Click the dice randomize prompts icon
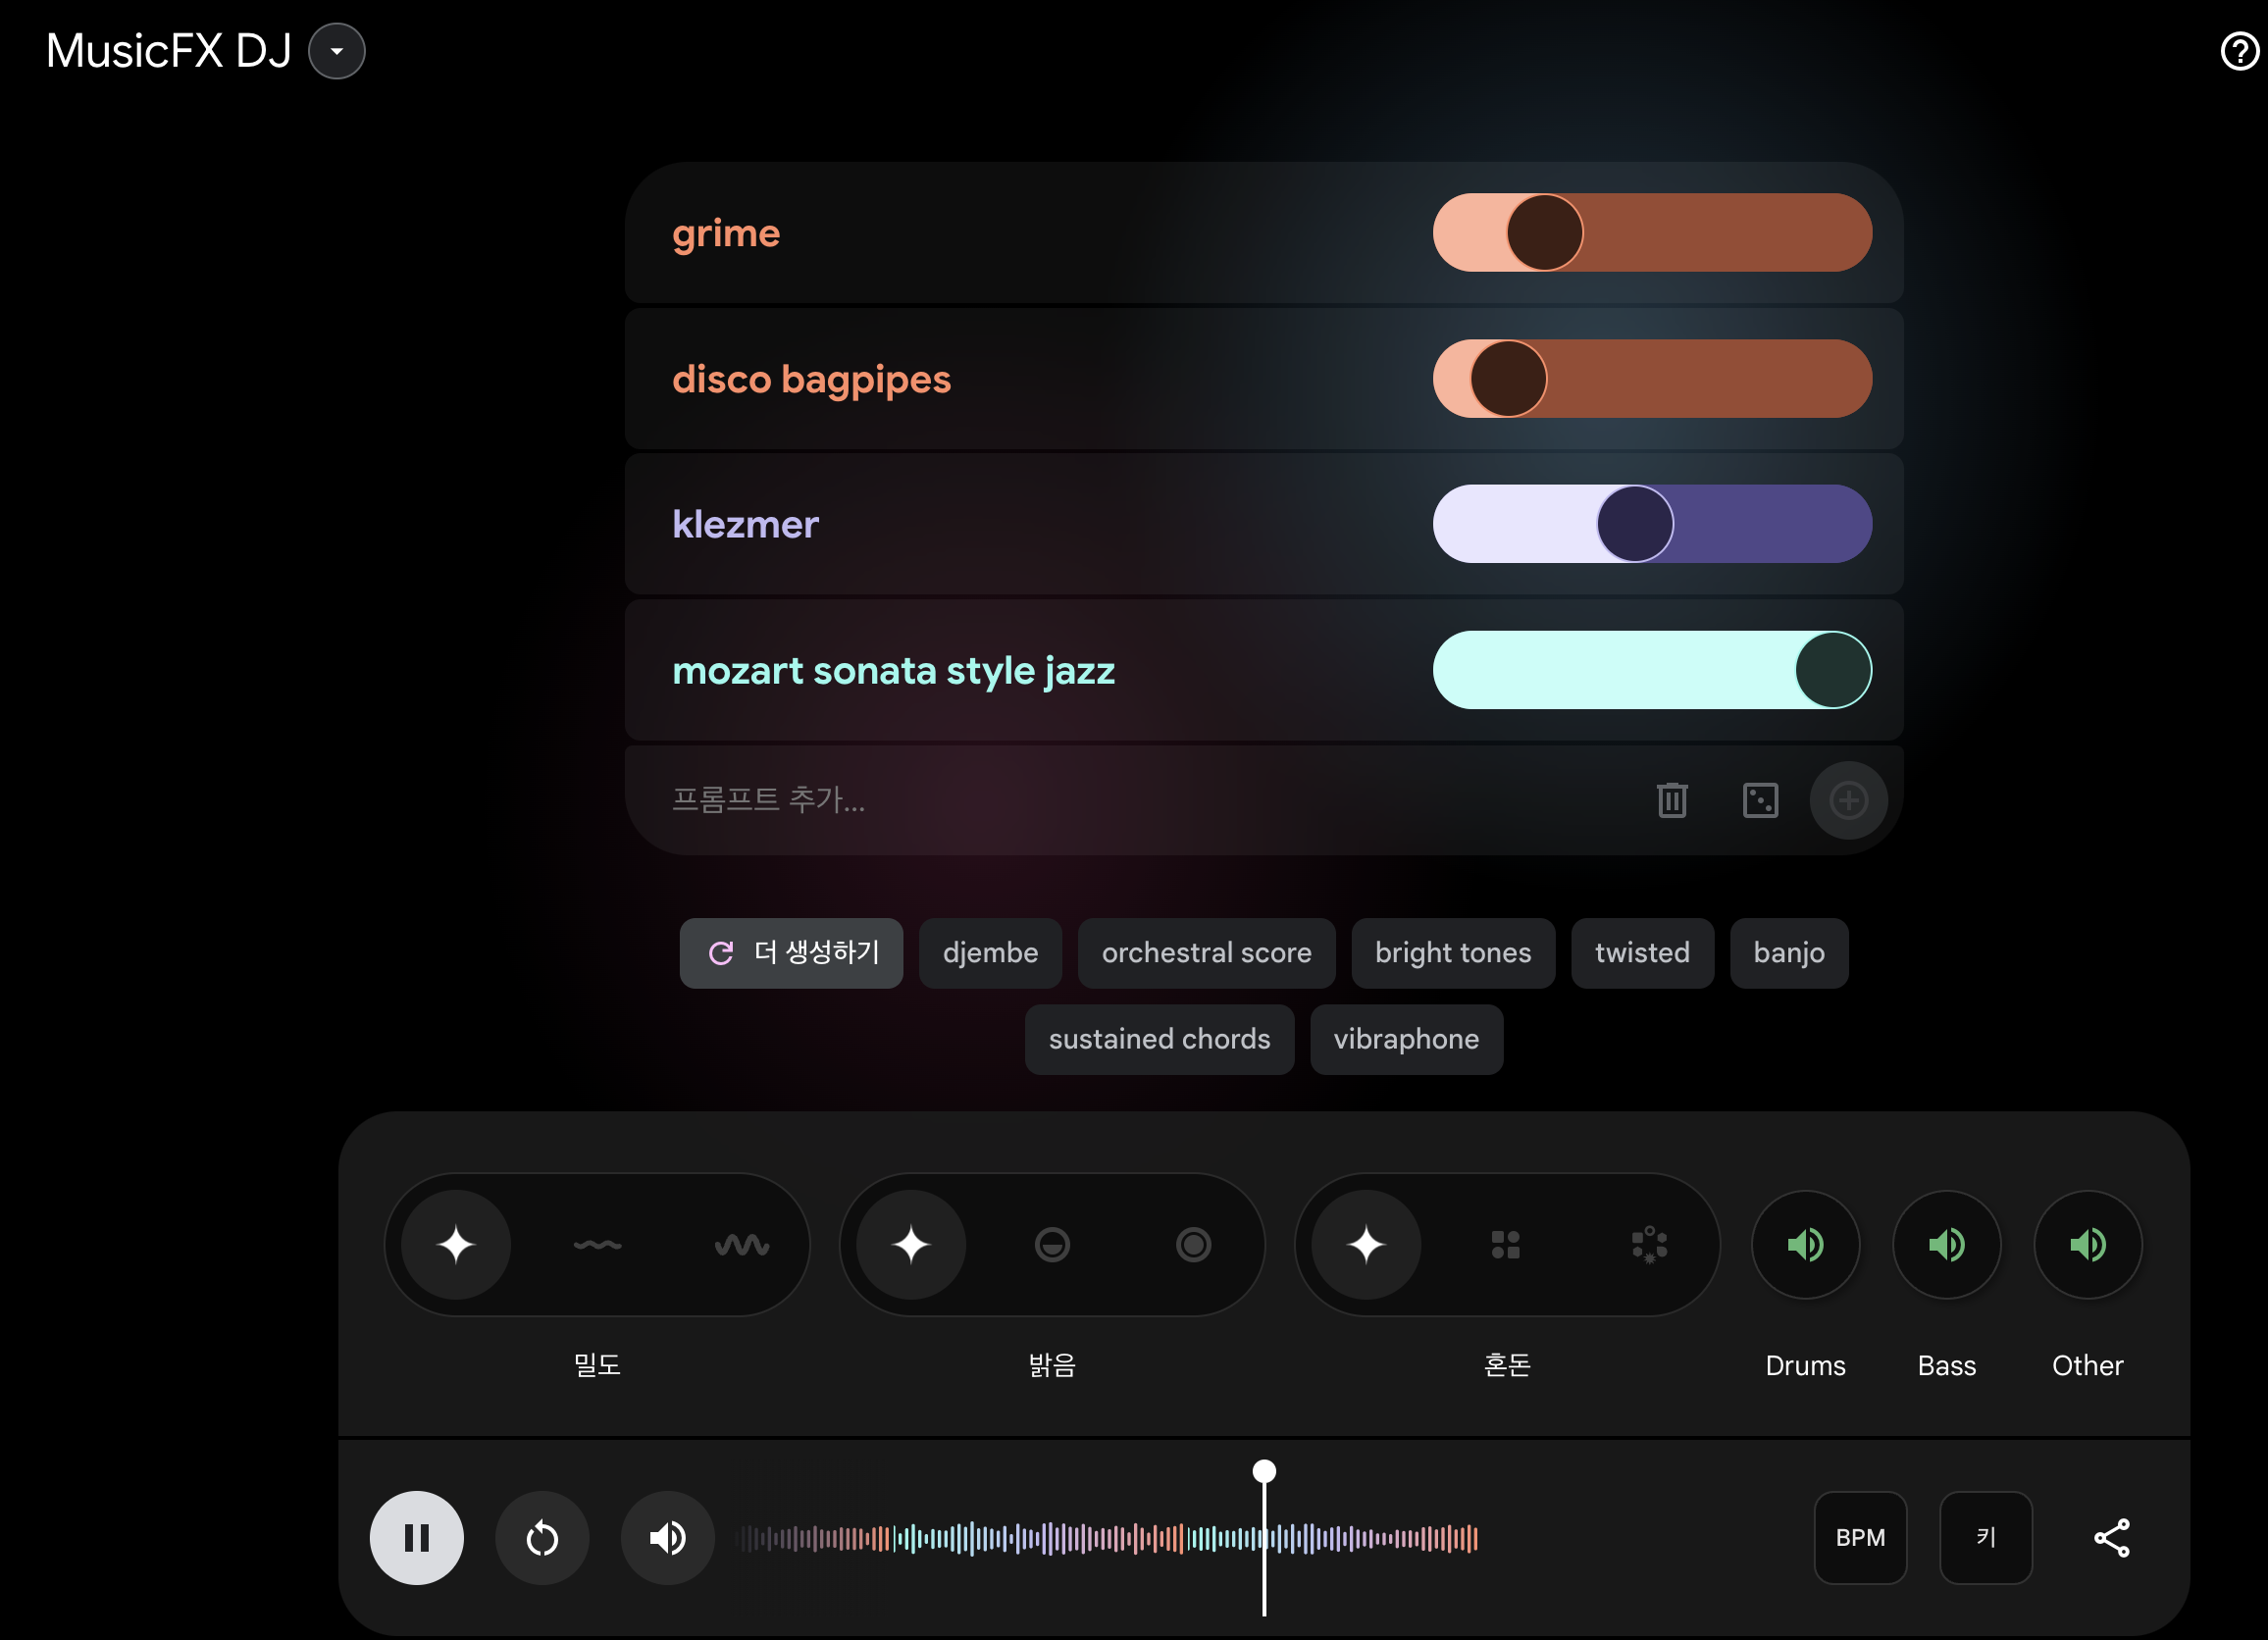 pos(1760,800)
